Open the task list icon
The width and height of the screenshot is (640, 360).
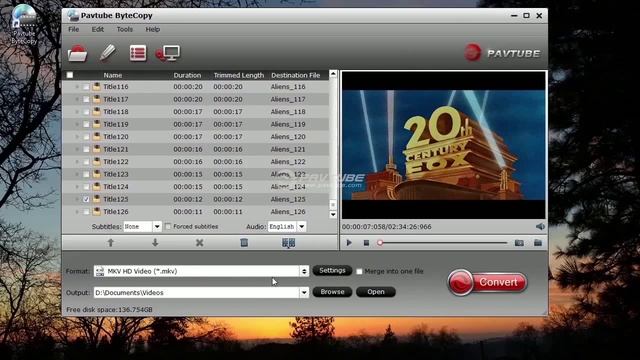coord(138,53)
